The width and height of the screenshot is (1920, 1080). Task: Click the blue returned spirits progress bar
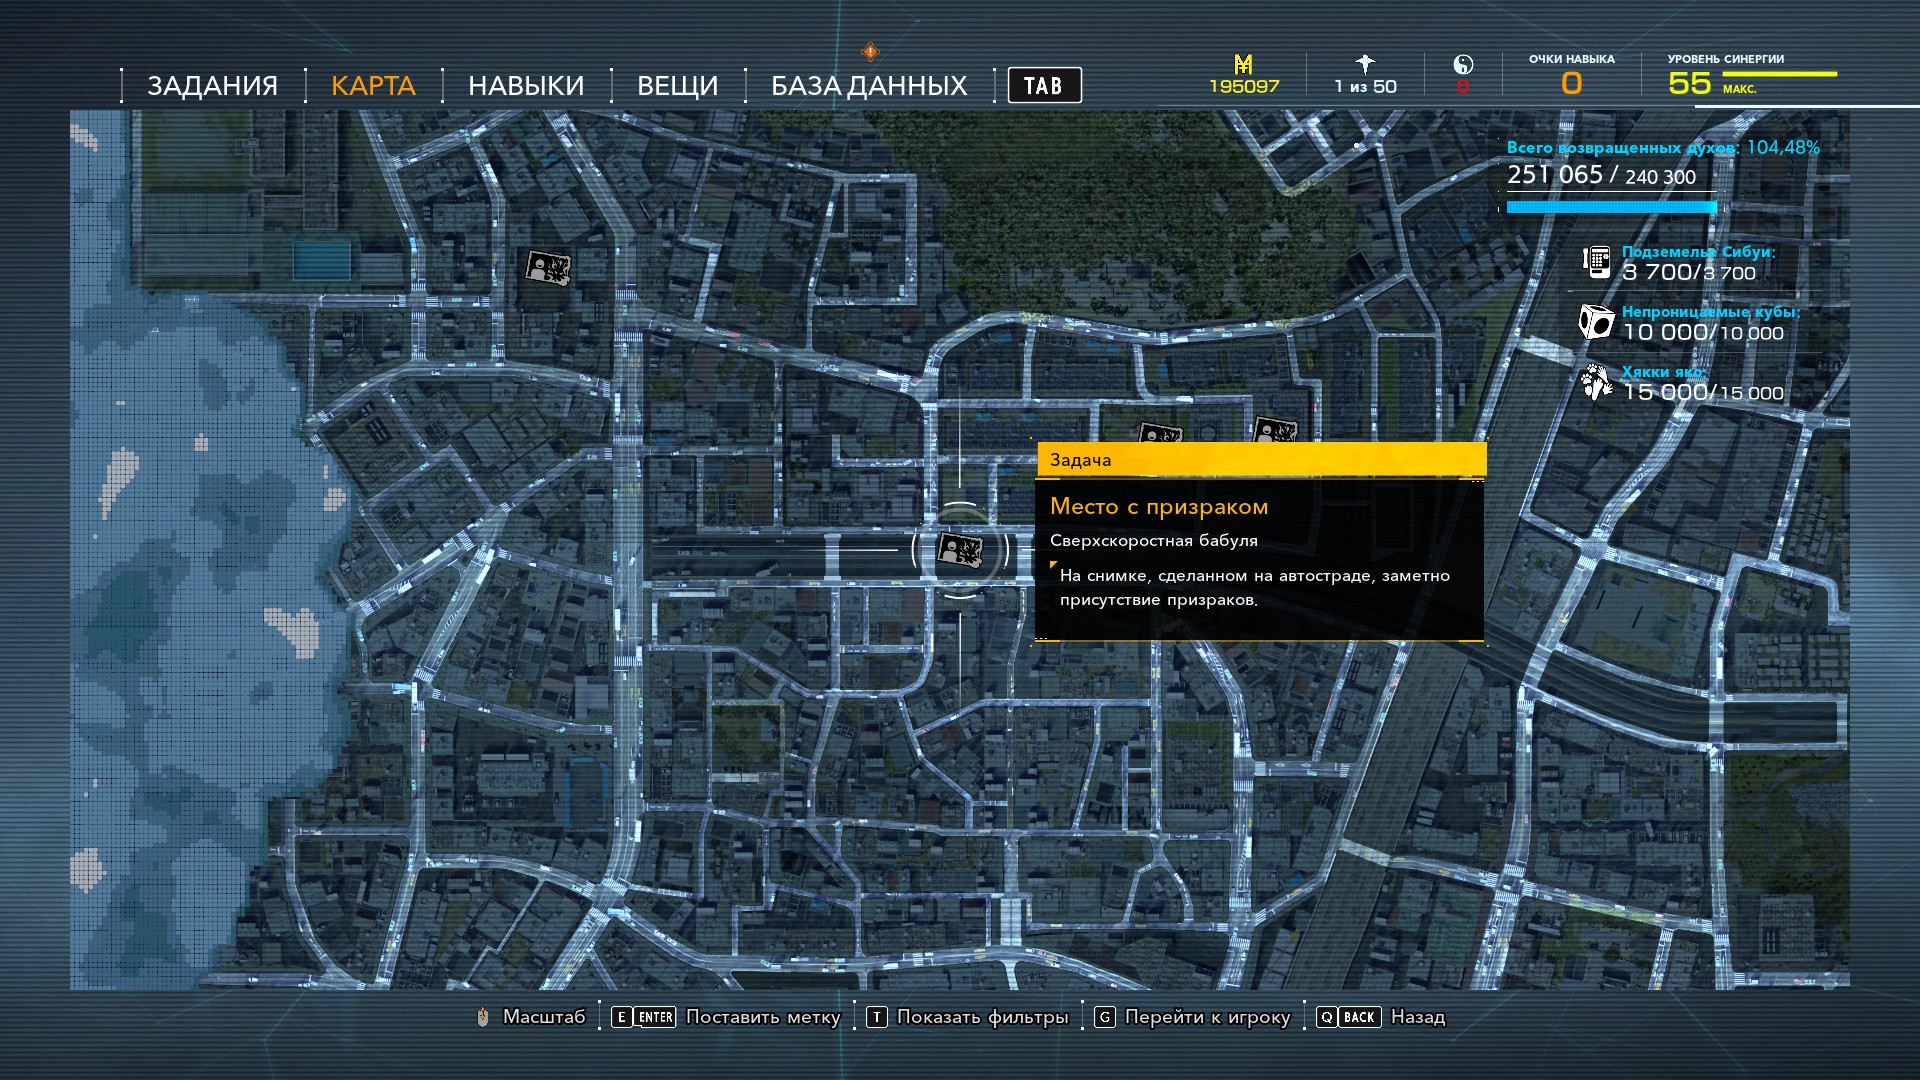pyautogui.click(x=1611, y=207)
